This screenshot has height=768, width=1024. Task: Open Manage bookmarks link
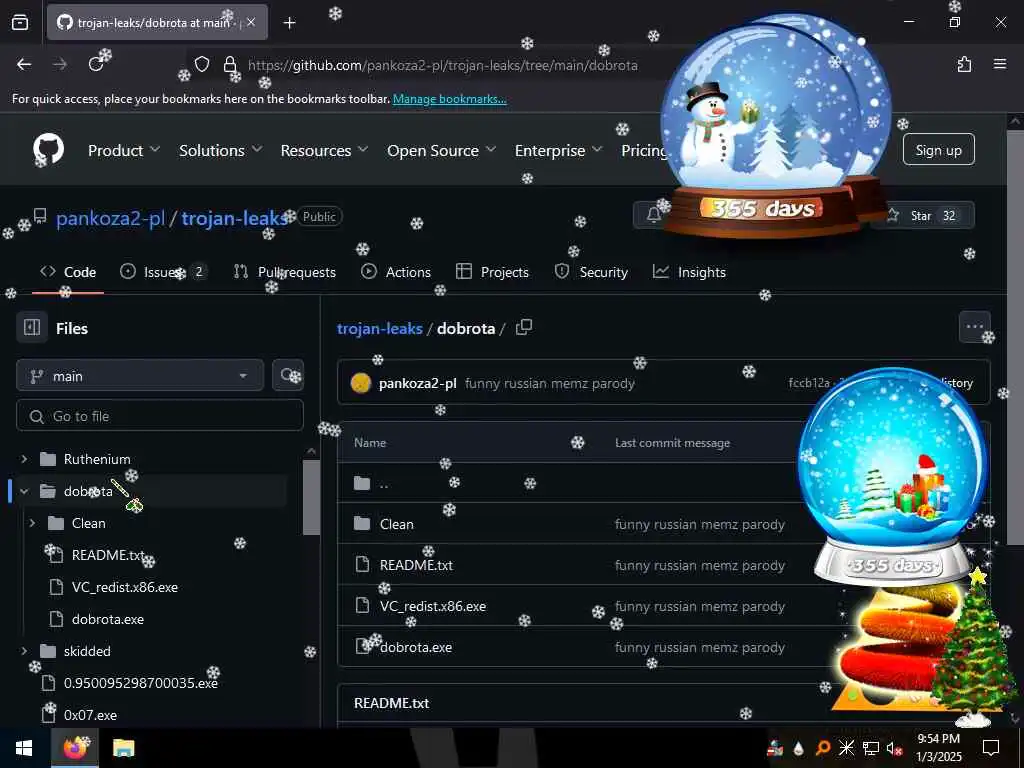[449, 99]
